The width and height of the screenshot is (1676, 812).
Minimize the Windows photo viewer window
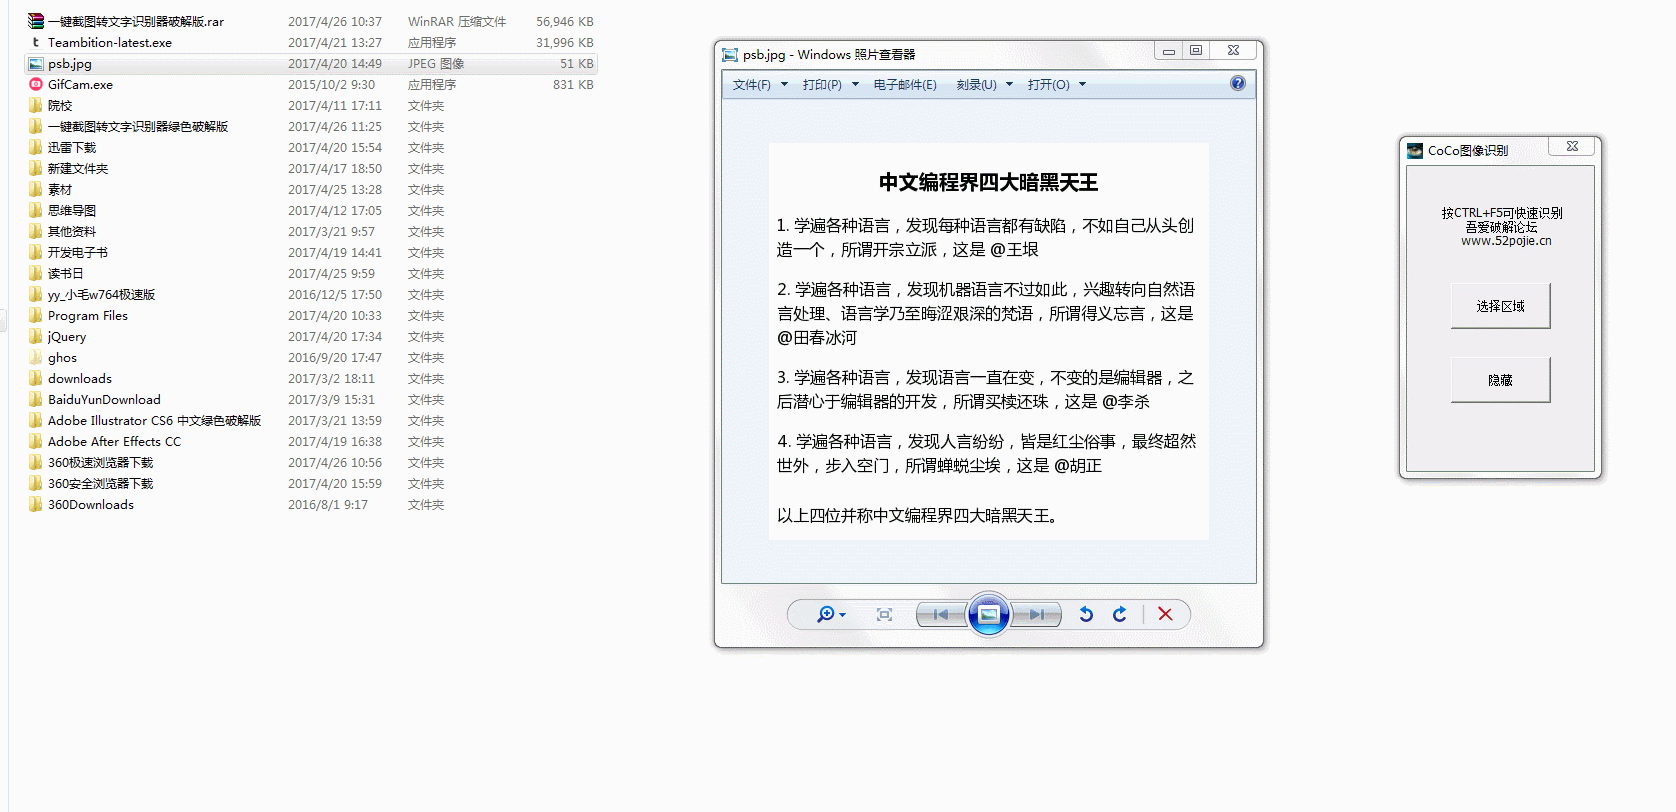click(1168, 50)
